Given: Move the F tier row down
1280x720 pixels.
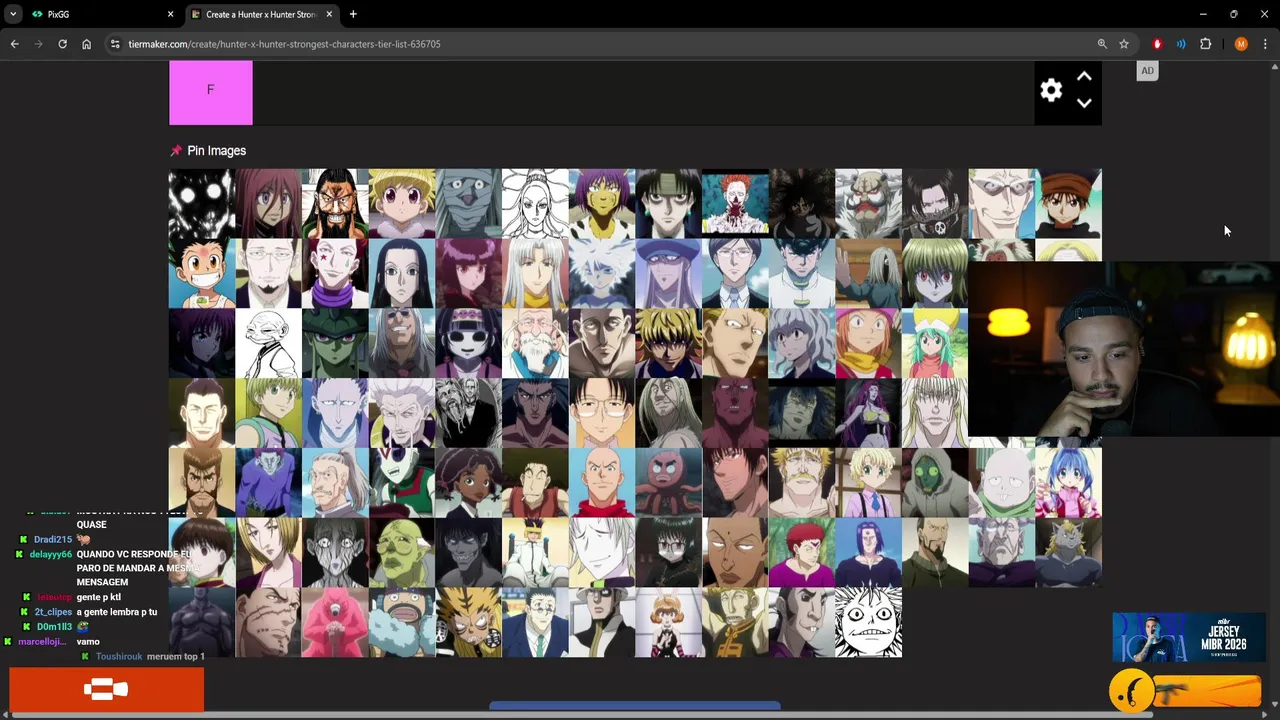Looking at the screenshot, I should coord(1084,103).
